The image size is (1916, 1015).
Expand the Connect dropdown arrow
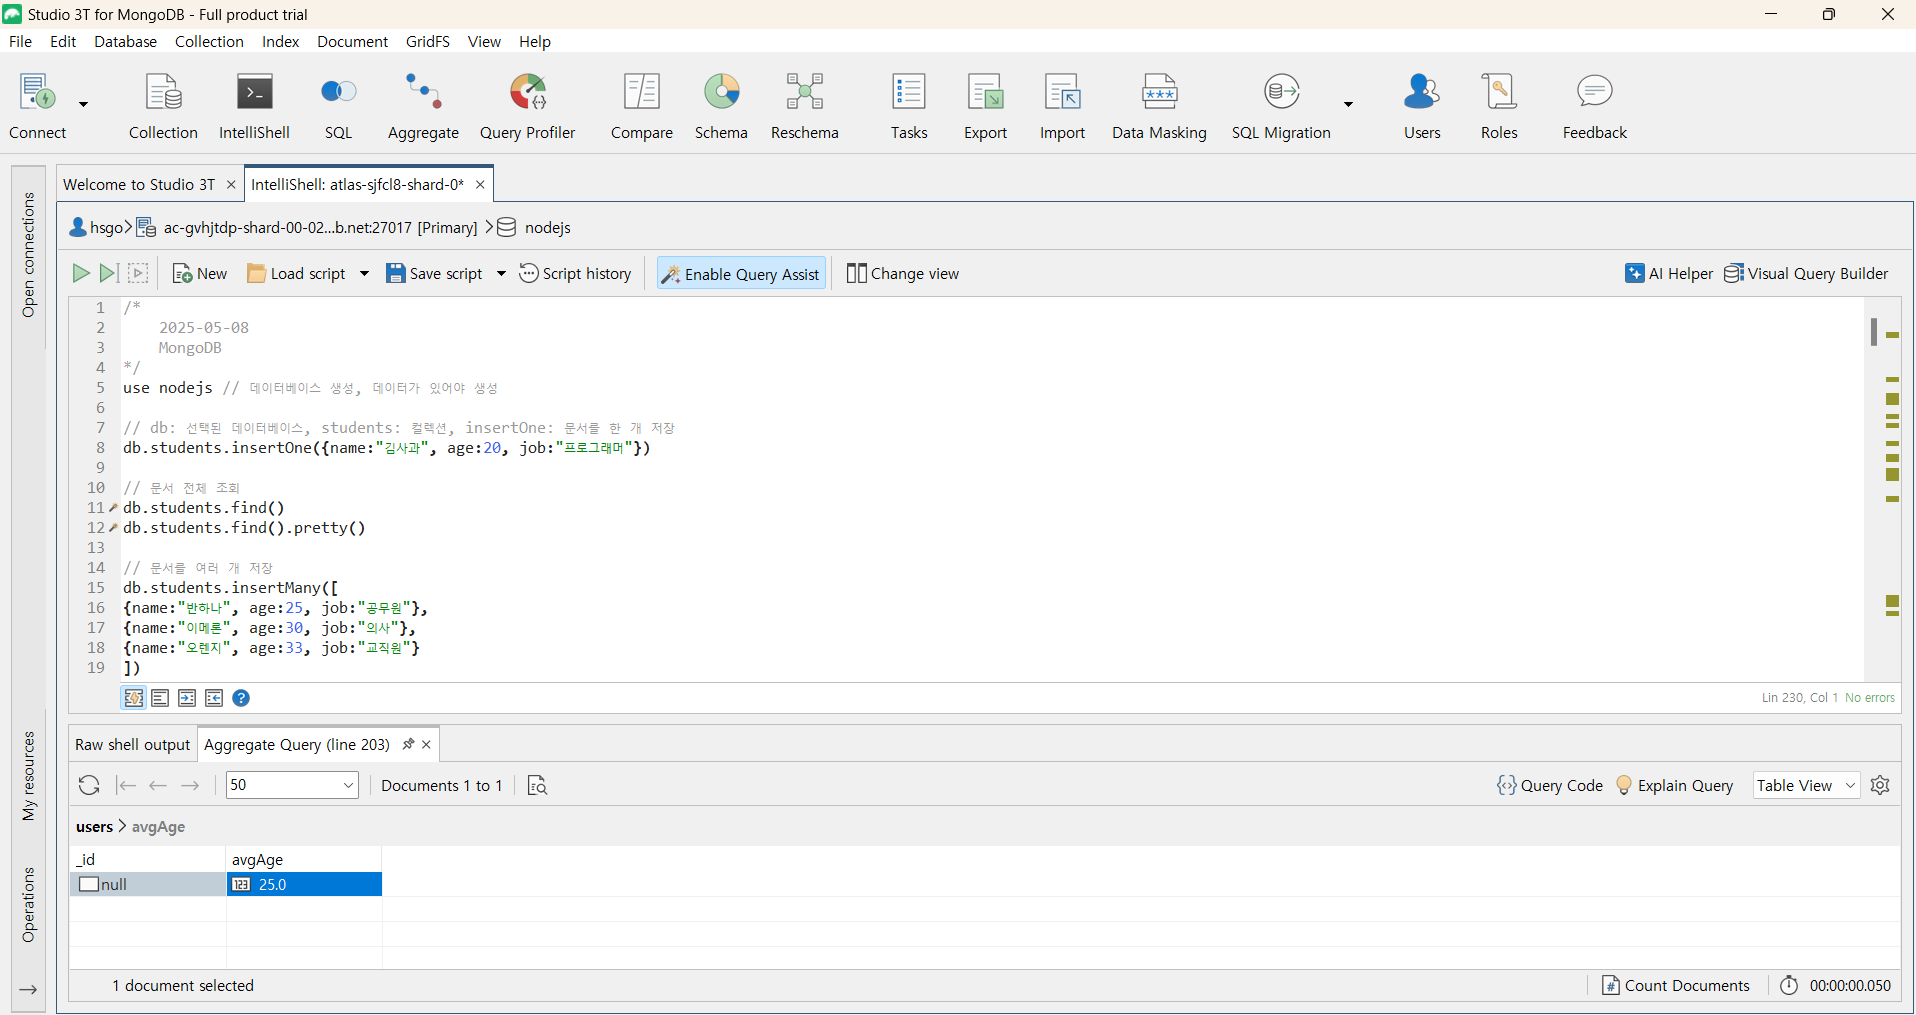84,104
